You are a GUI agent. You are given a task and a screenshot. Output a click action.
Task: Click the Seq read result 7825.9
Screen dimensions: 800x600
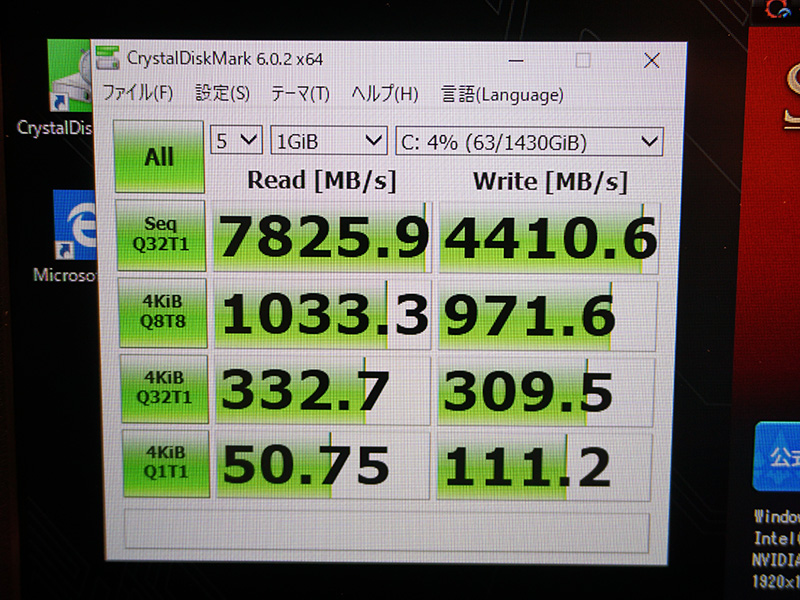[x=322, y=237]
